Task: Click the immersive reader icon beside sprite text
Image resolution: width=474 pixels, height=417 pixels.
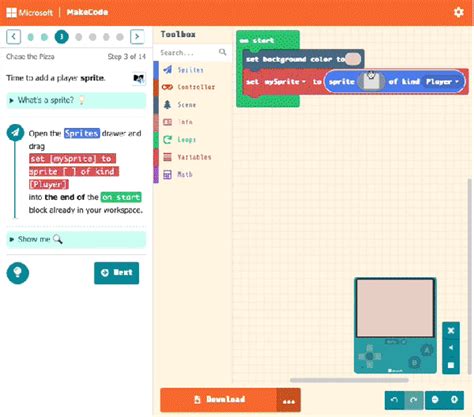Action: [139, 78]
